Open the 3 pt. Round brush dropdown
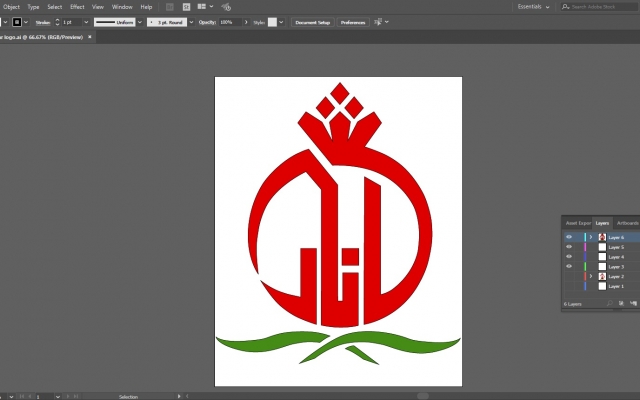This screenshot has width=640, height=400. tap(191, 22)
